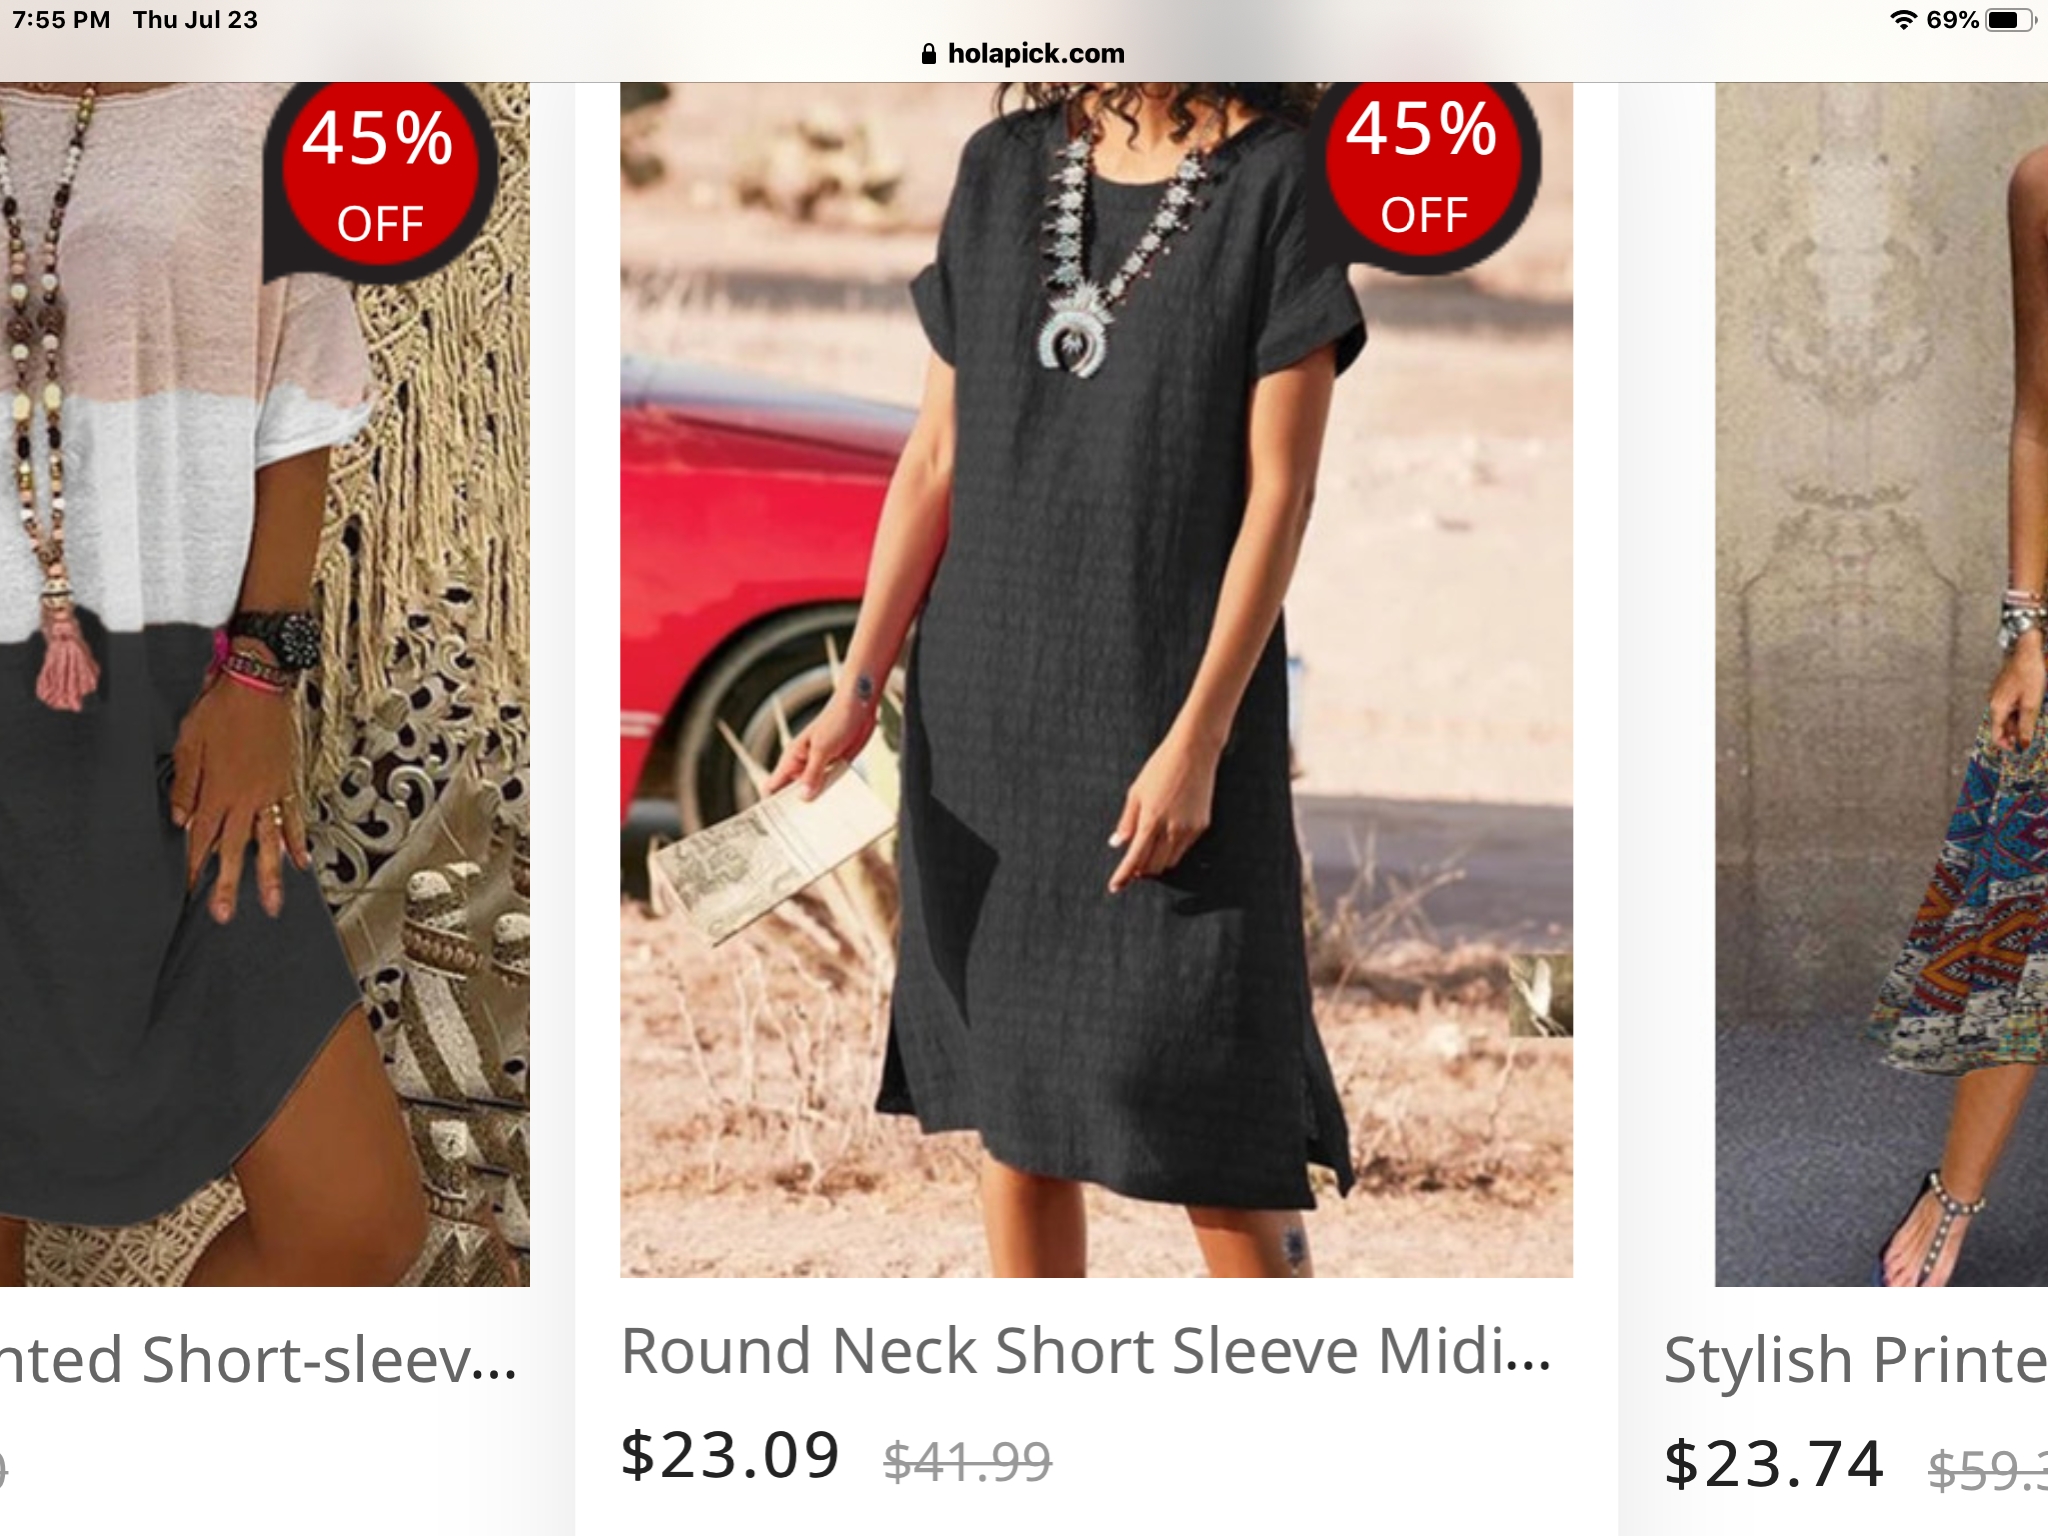2048x1536 pixels.
Task: Tap the Thu Jul 23 date
Action: click(x=195, y=20)
